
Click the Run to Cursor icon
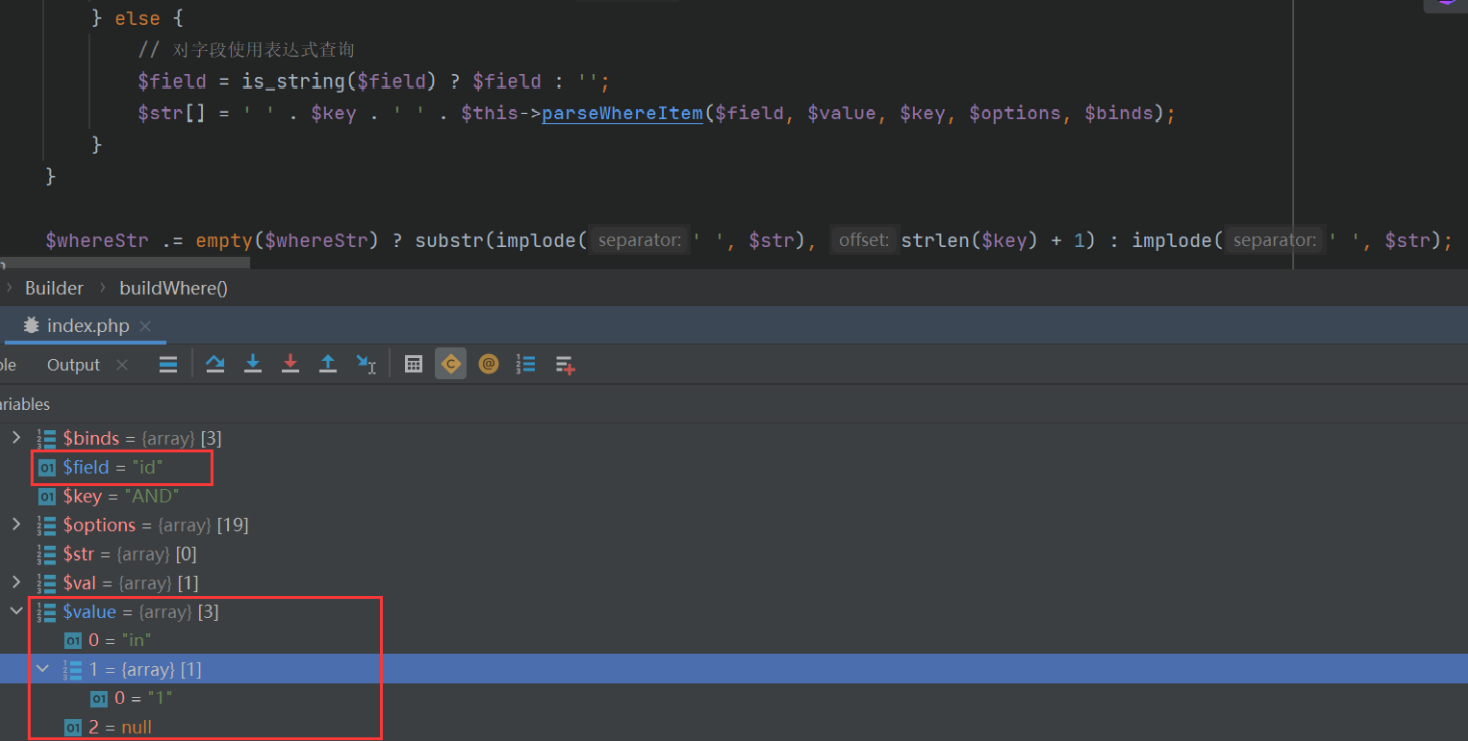point(366,365)
